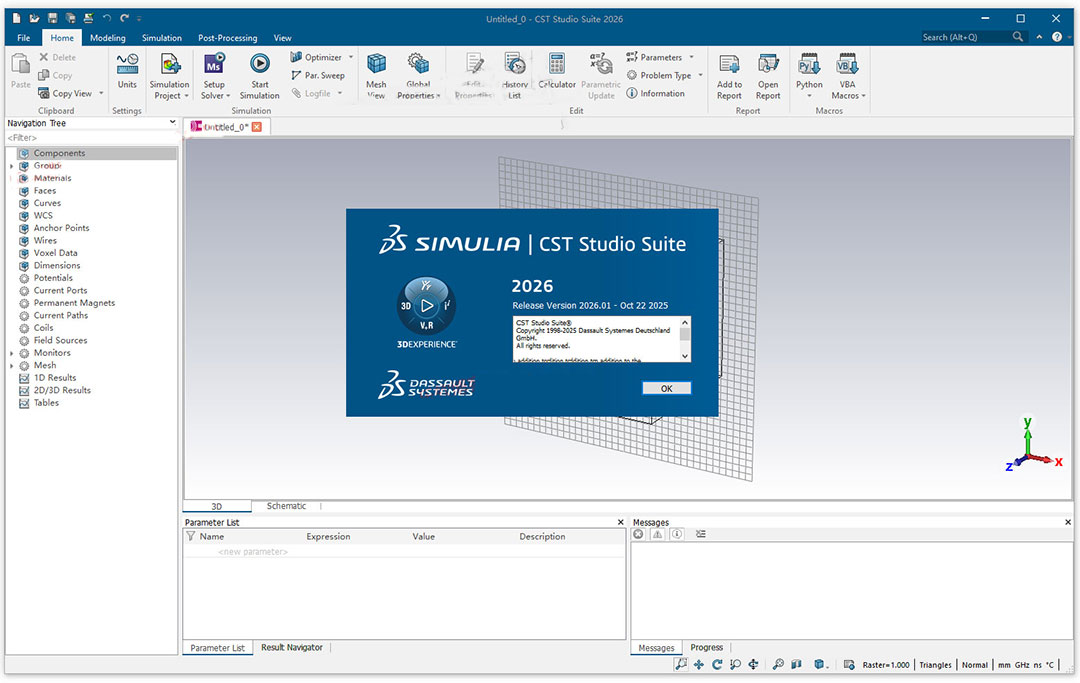
Task: Switch to the Modeling ribbon tab
Action: coord(108,38)
